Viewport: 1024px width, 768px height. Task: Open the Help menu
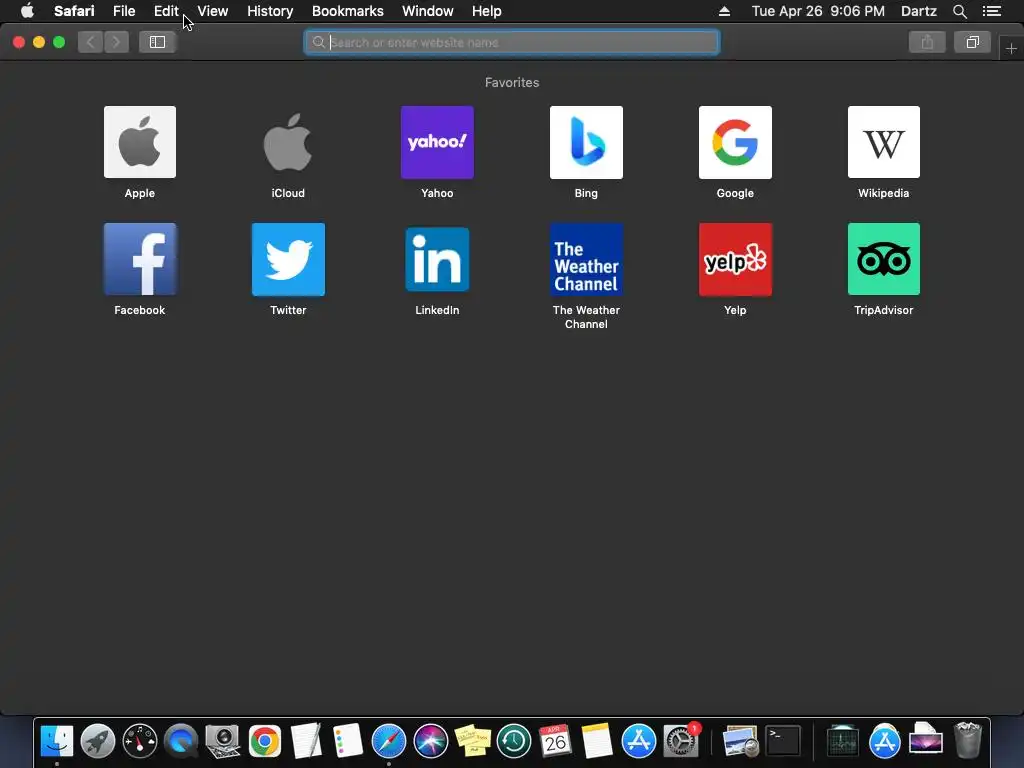(487, 11)
